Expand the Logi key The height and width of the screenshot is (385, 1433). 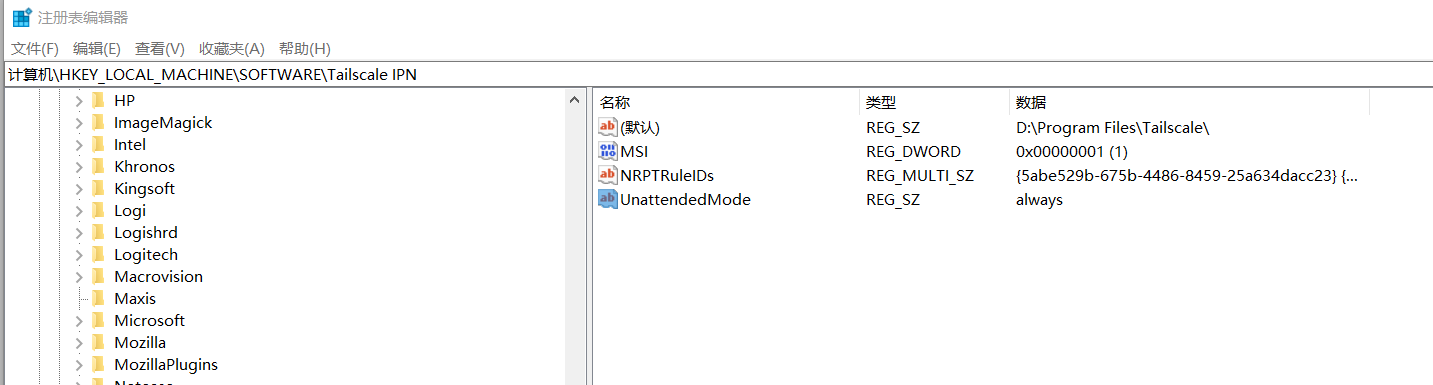[79, 211]
